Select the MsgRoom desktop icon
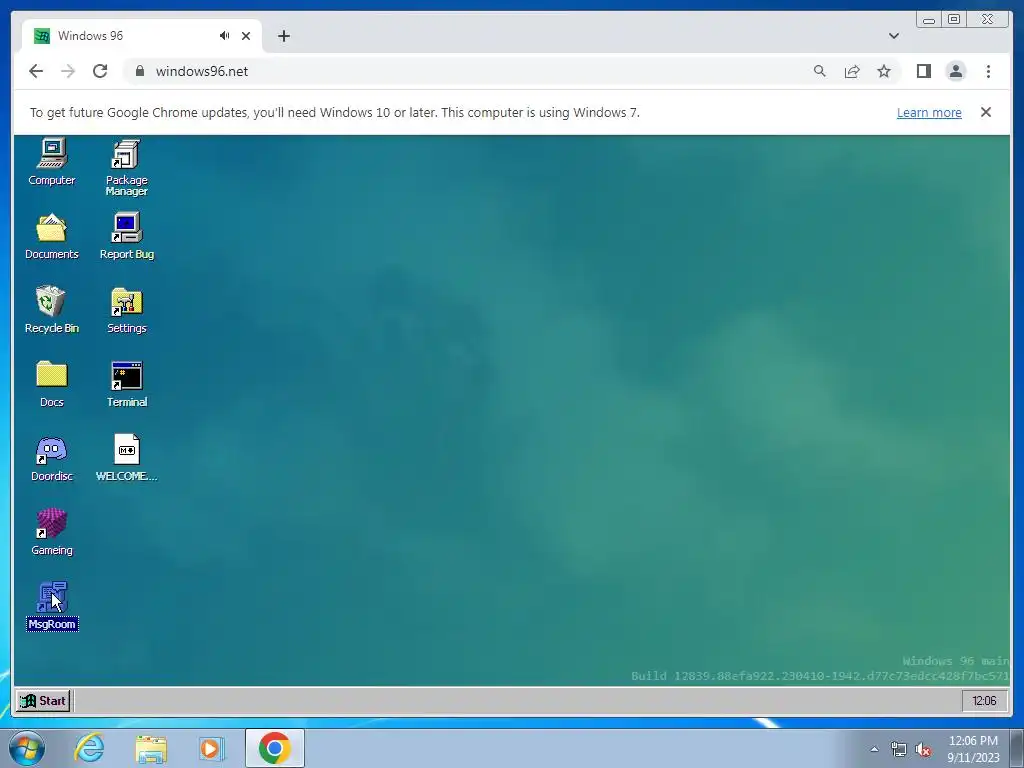Image resolution: width=1024 pixels, height=768 pixels. click(x=52, y=605)
